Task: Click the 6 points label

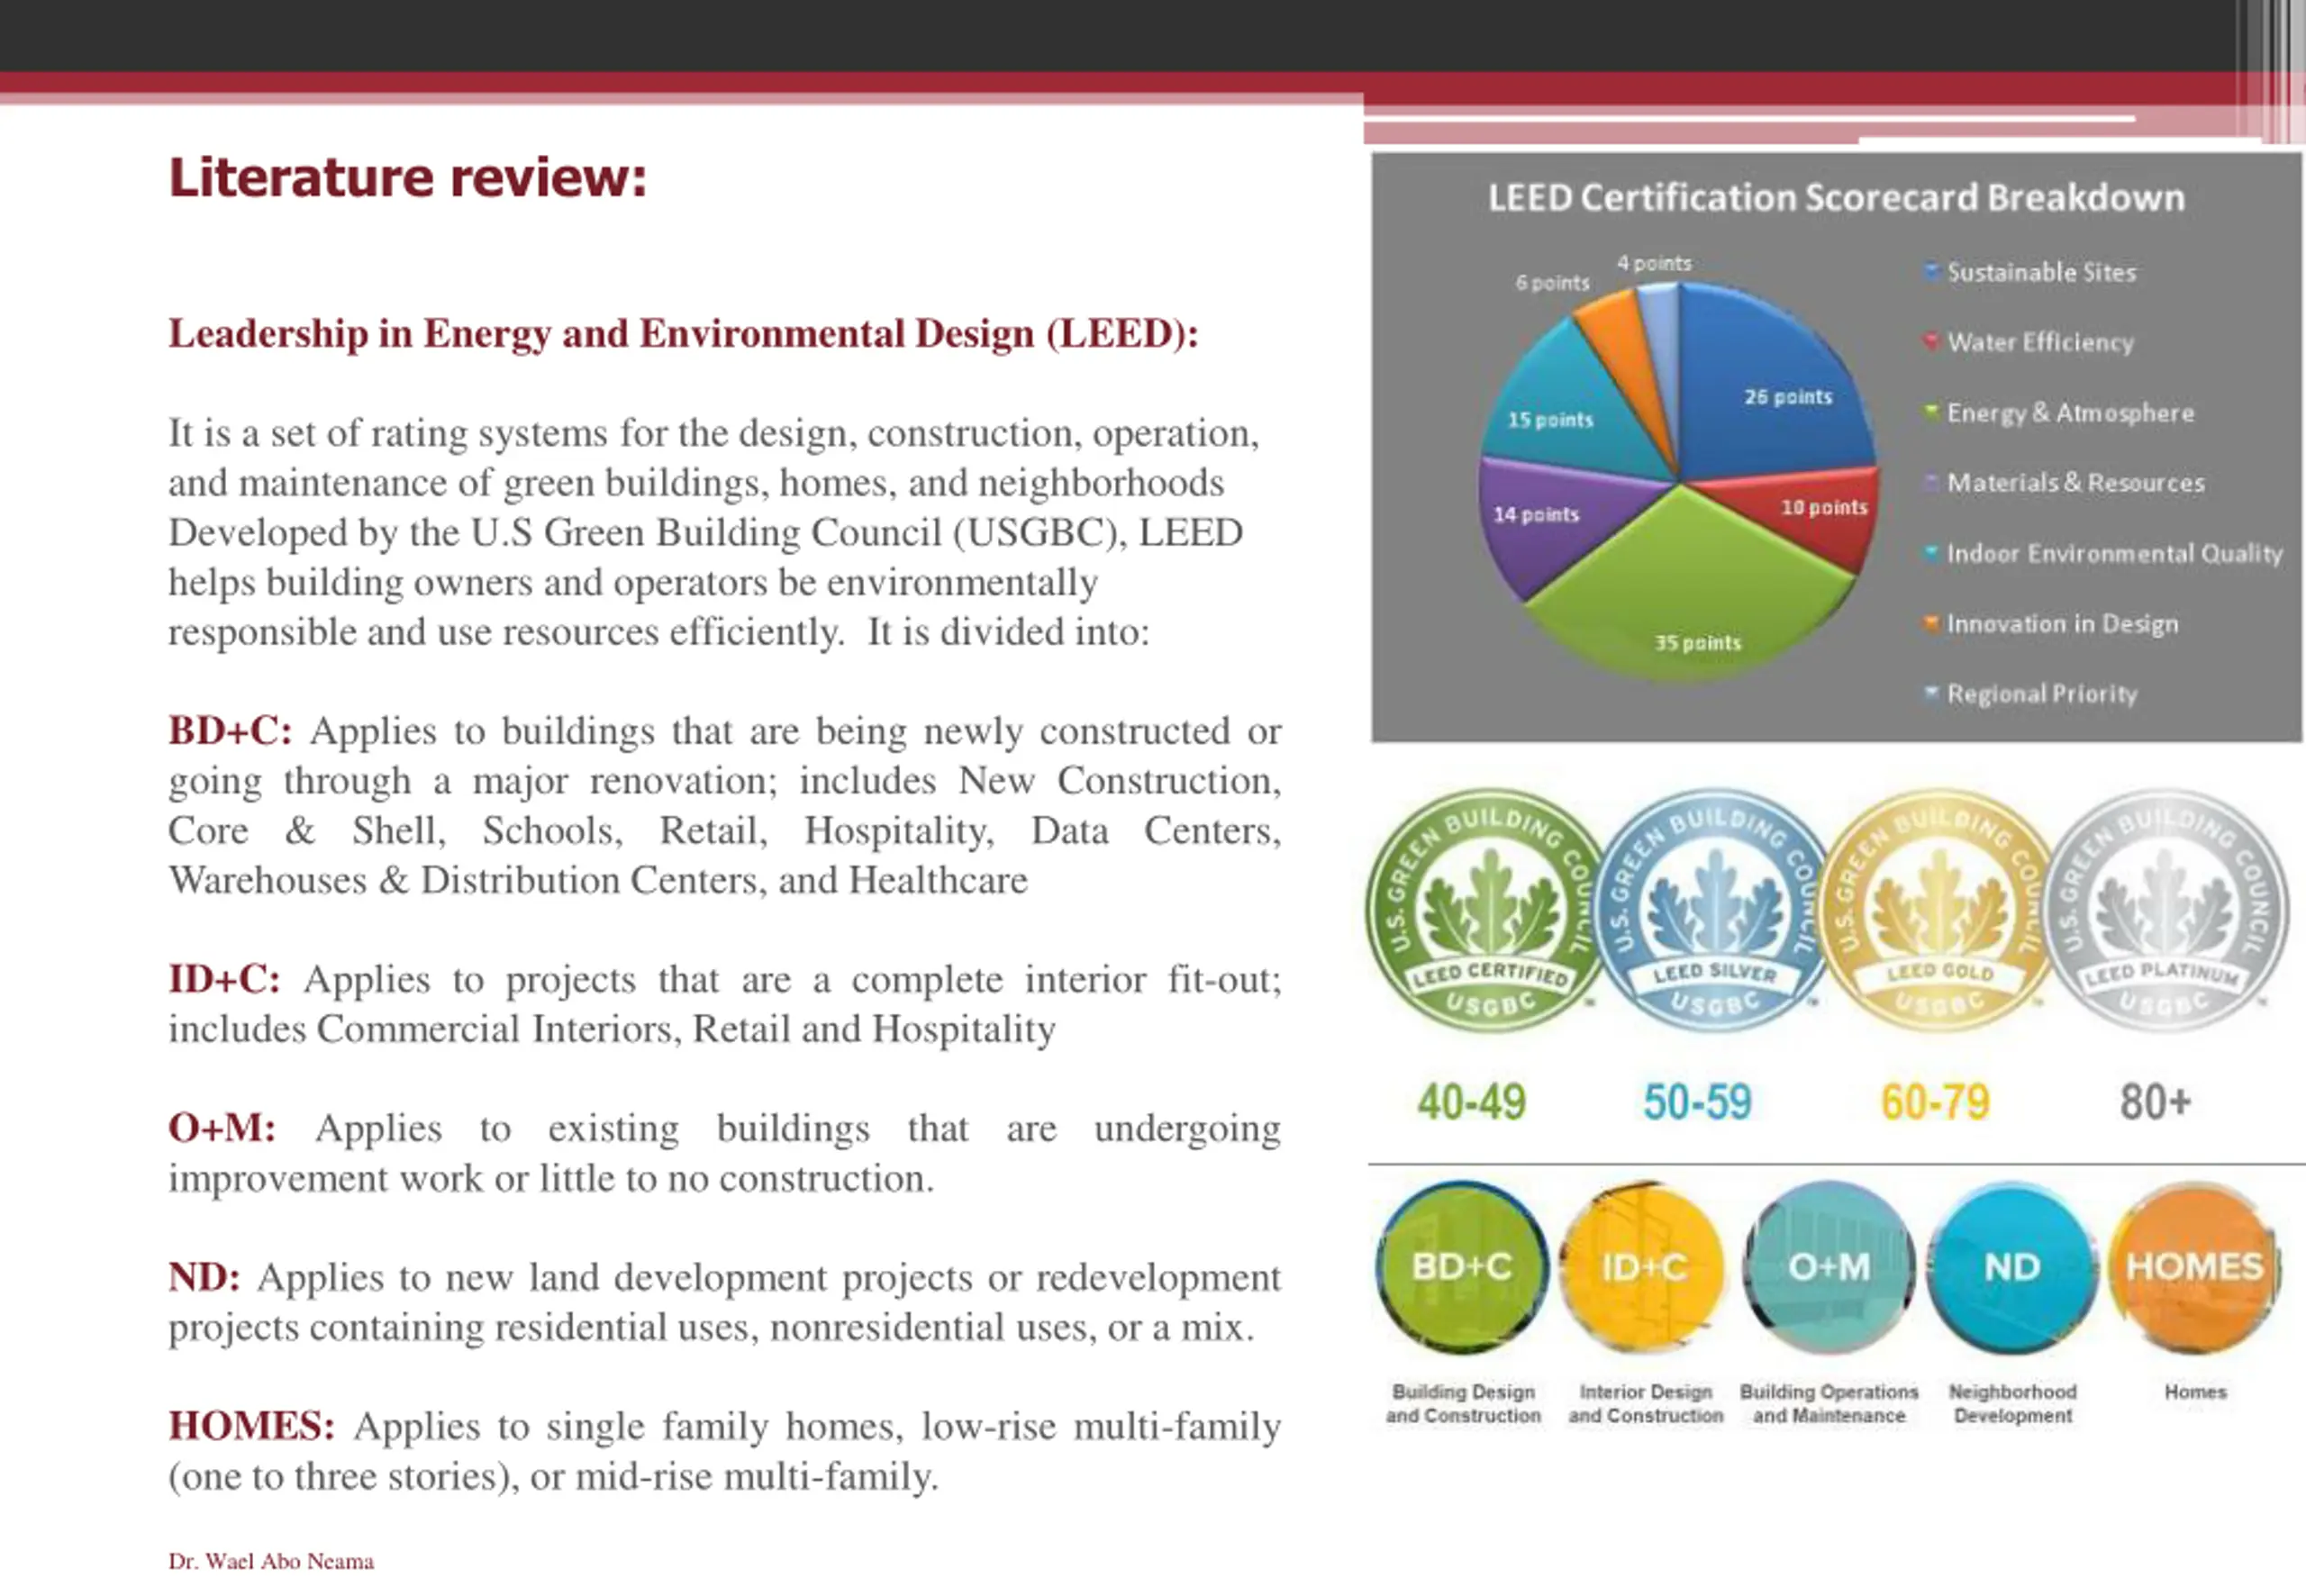Action: 1552,283
